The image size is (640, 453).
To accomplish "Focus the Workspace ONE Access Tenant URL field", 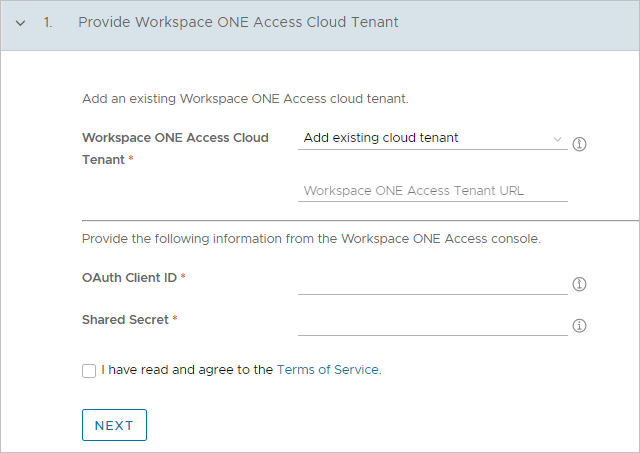I will (433, 191).
